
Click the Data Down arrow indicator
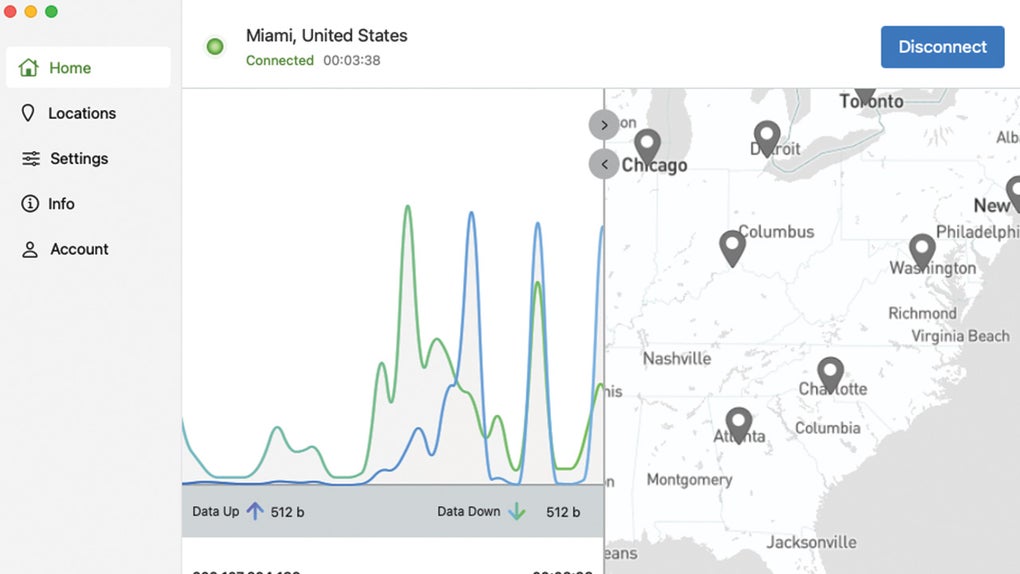(x=517, y=511)
